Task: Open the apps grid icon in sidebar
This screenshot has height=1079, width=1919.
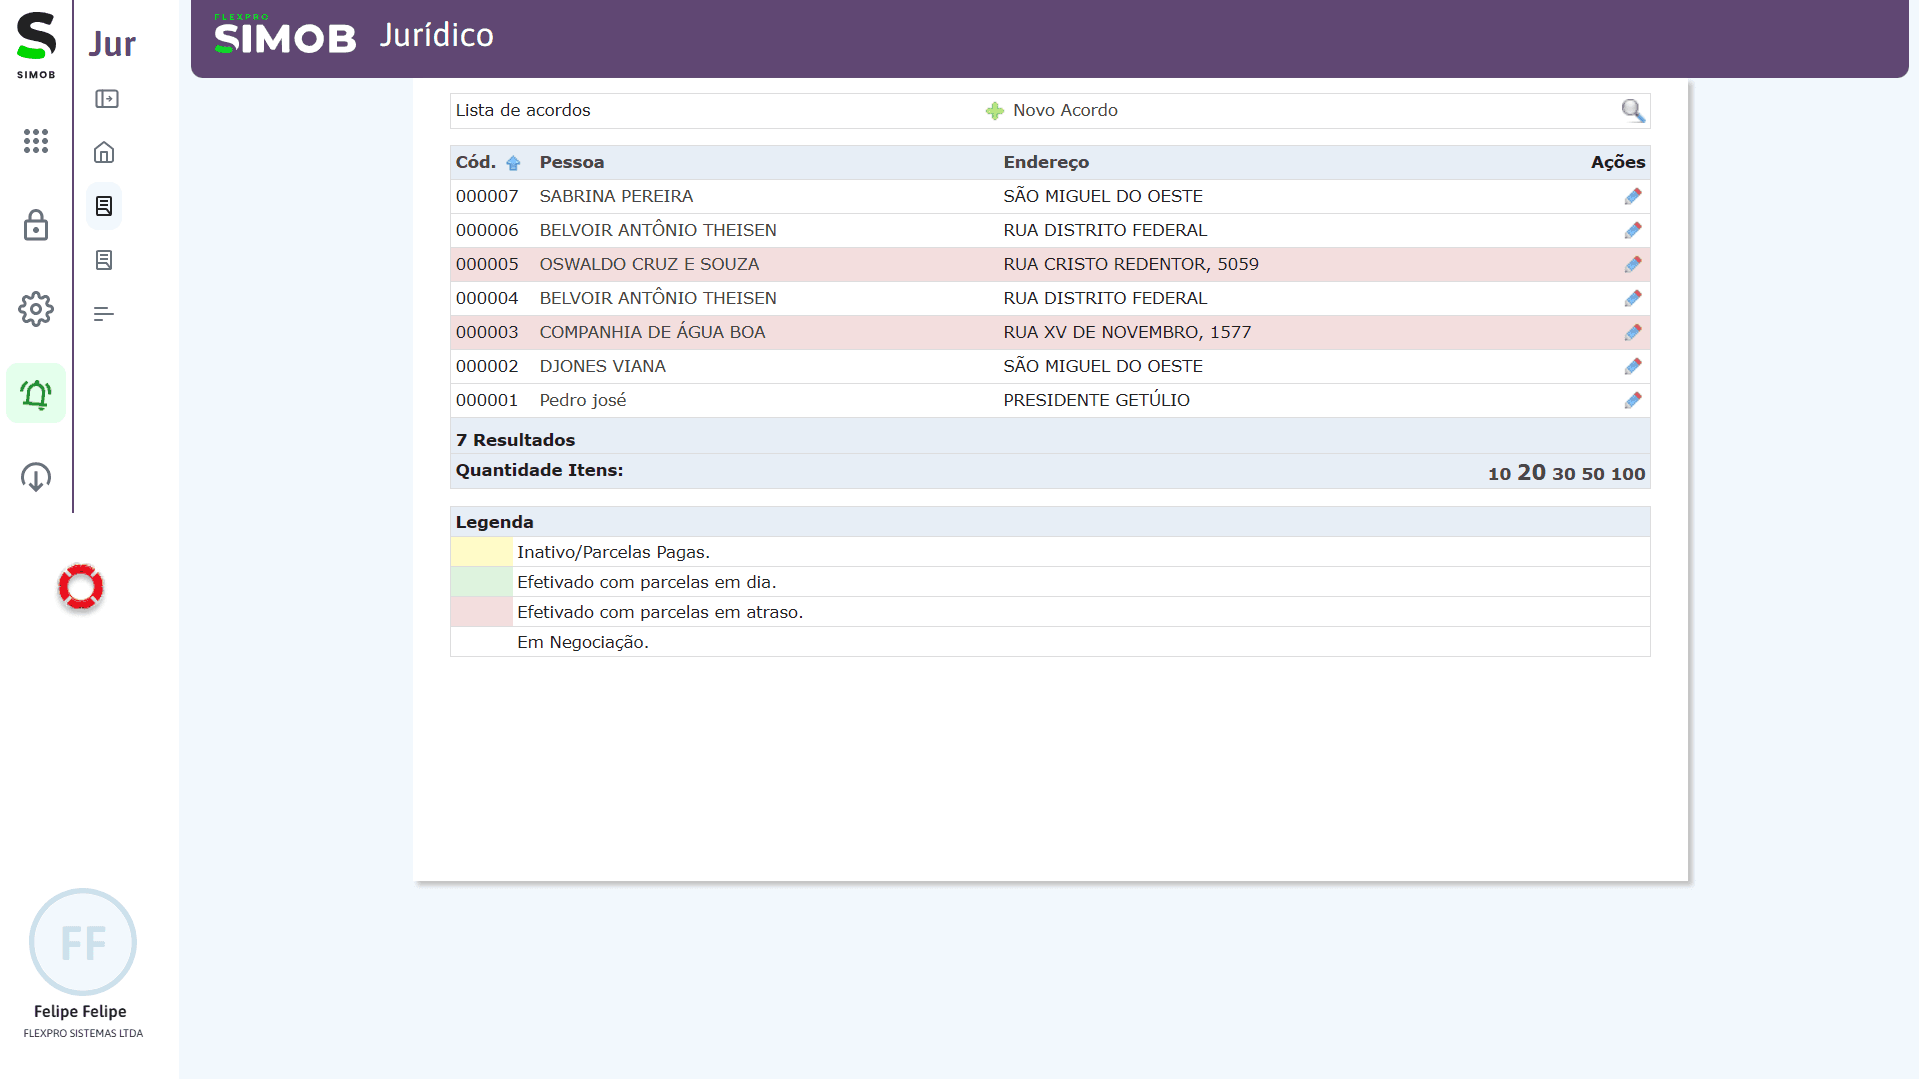Action: coord(36,141)
